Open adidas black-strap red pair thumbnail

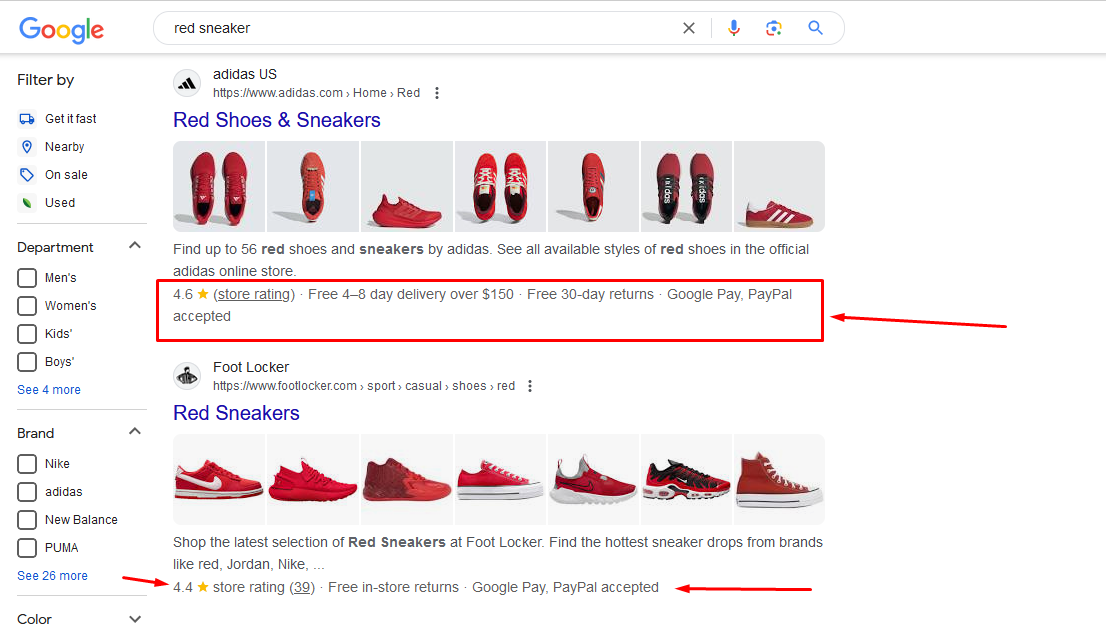click(686, 186)
